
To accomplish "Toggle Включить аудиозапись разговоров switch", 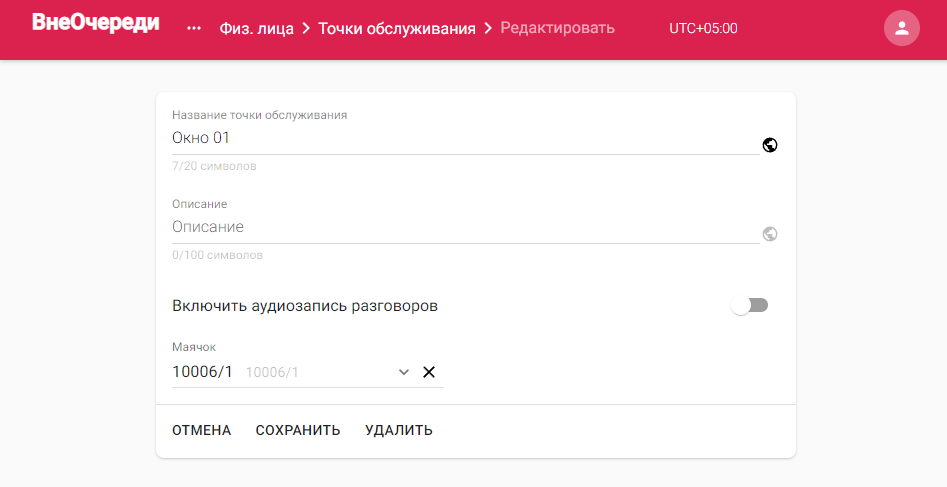I will point(750,306).
